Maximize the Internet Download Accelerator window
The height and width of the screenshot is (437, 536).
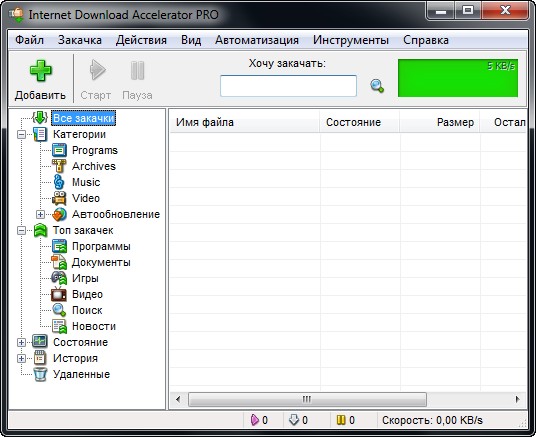pos(468,11)
